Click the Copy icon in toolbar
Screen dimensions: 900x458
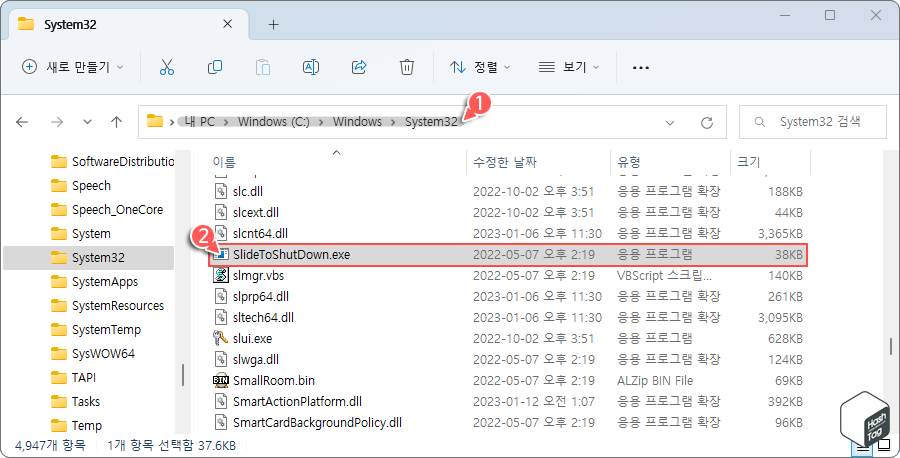[215, 67]
